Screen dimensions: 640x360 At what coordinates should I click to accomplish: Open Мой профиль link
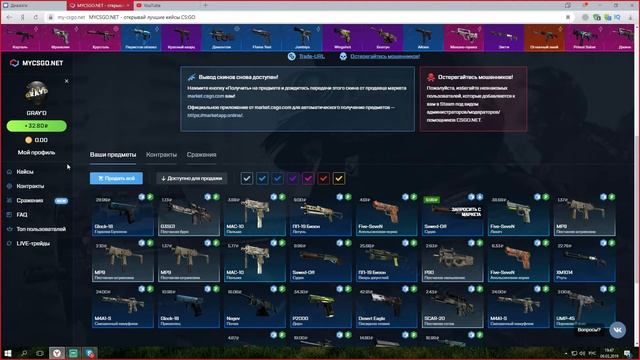click(36, 152)
